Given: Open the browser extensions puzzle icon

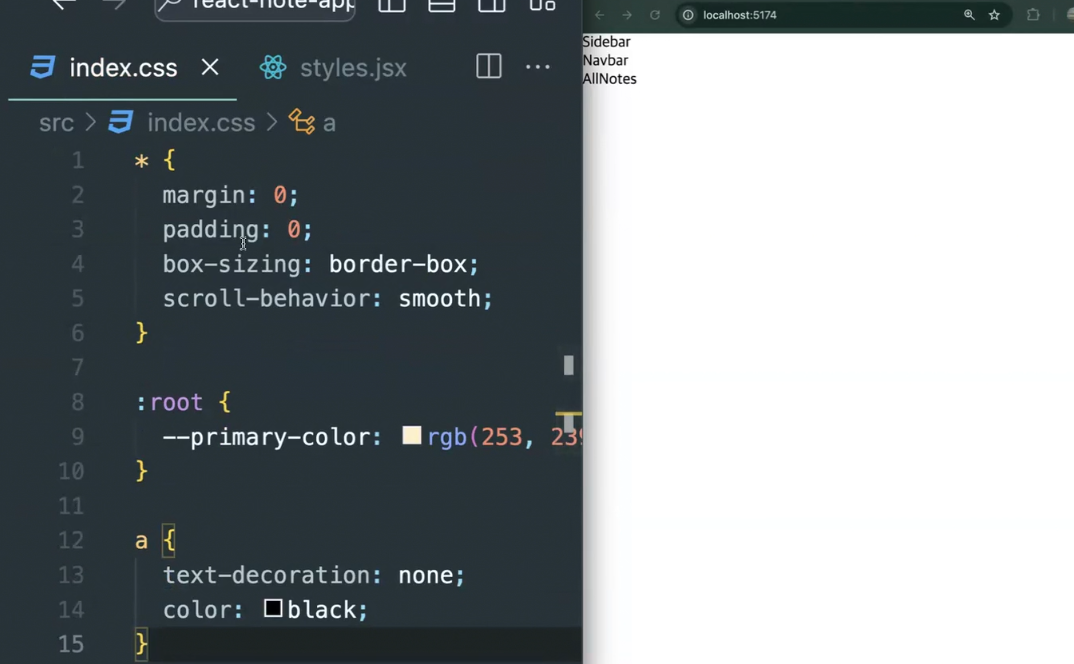Looking at the screenshot, I should [x=1033, y=15].
